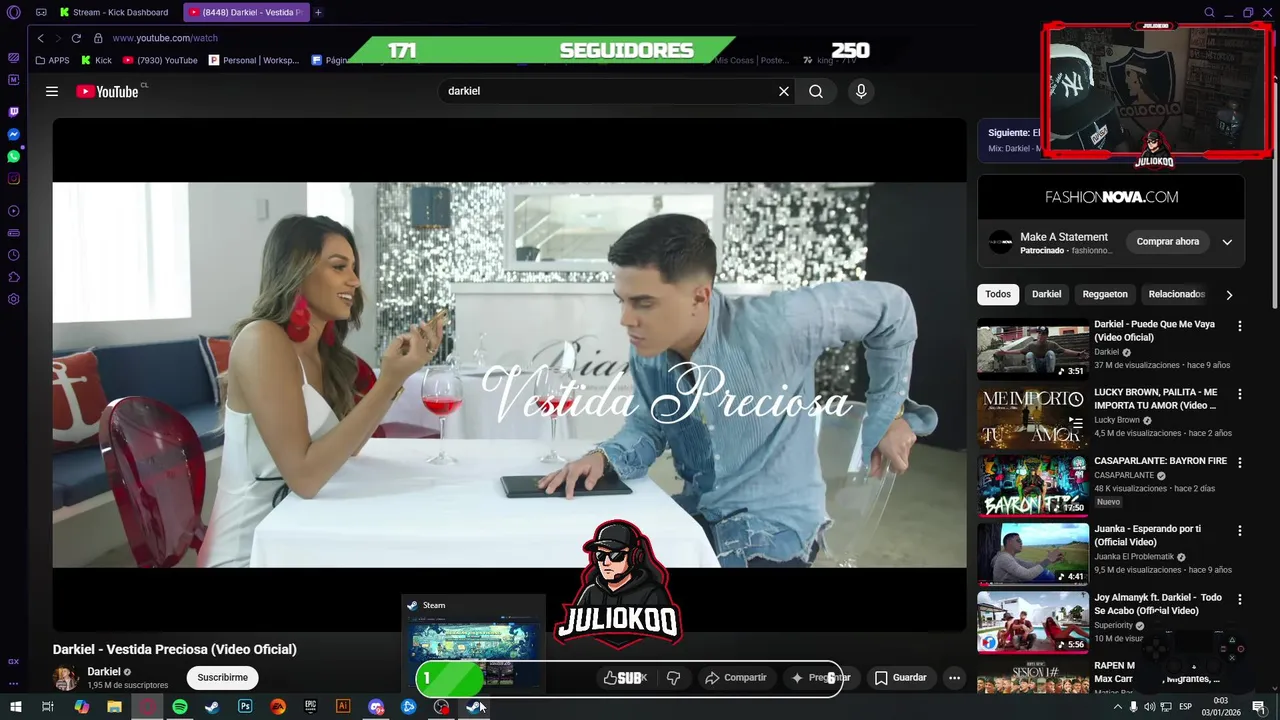Select the Darkiel filter chip

point(1046,294)
